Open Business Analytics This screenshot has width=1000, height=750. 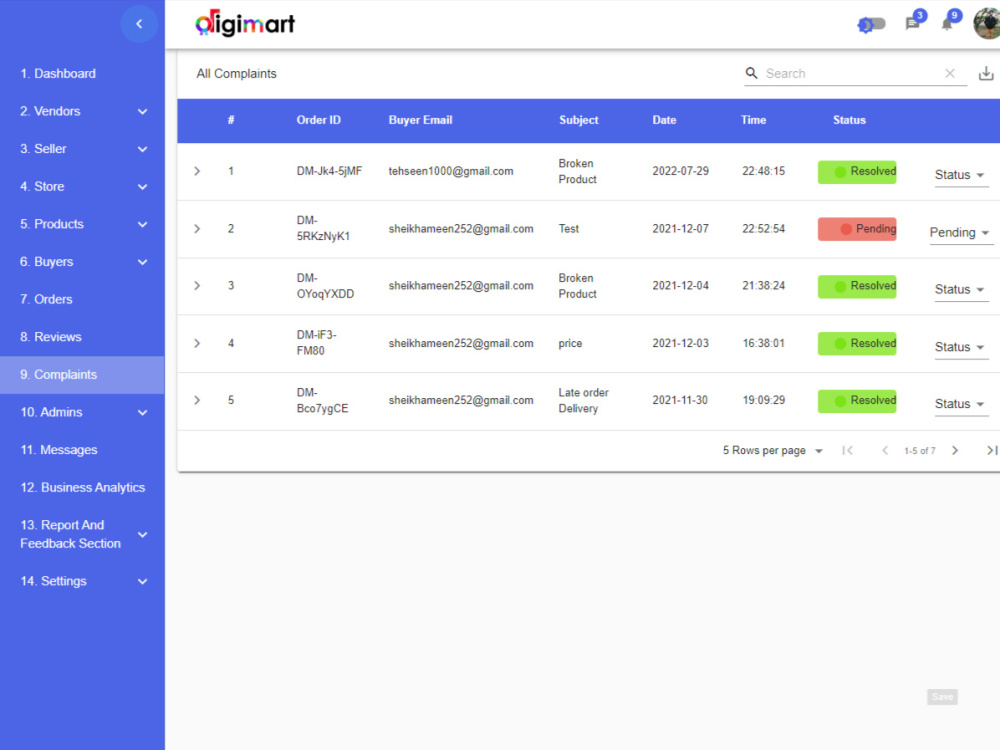point(82,487)
